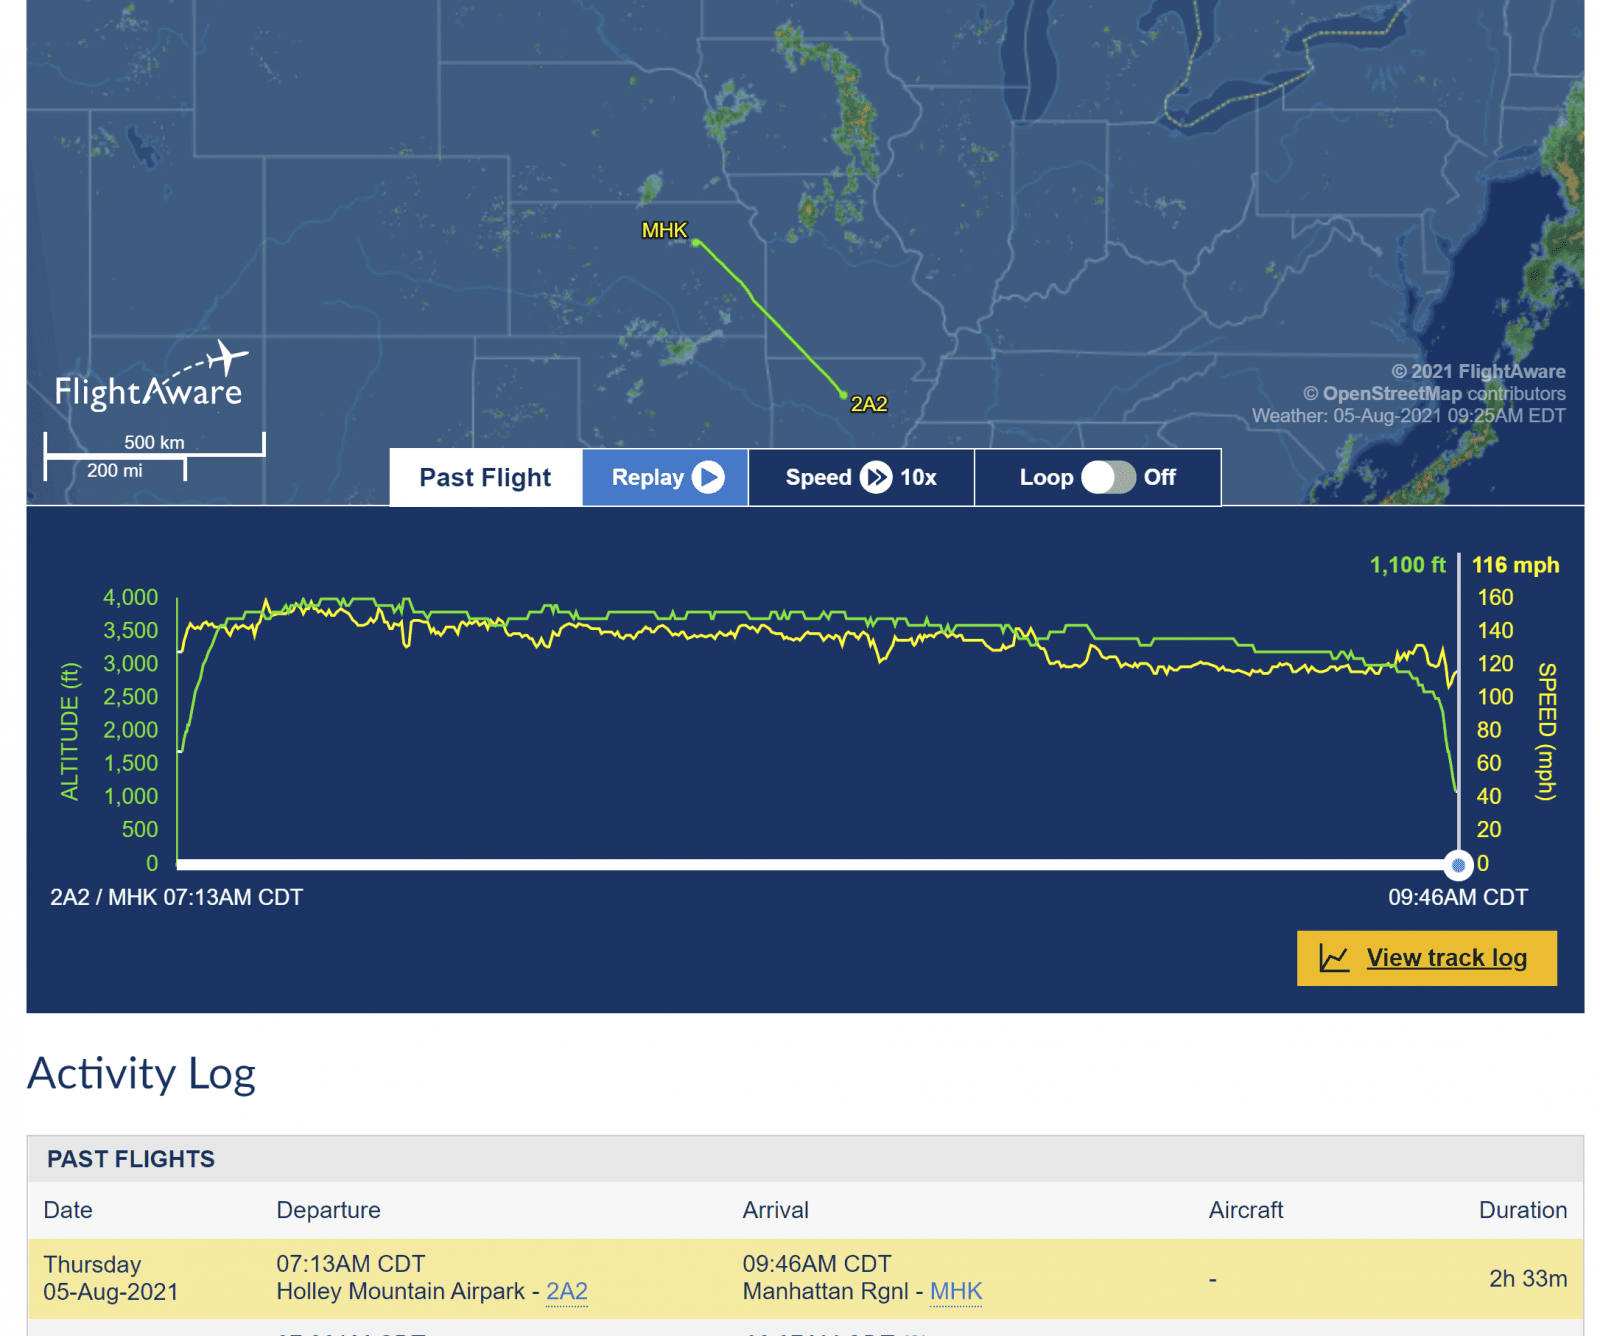Viewport: 1600px width, 1336px height.
Task: Select the Thursday 05-Aug-2021 flight row
Action: coord(800,1278)
